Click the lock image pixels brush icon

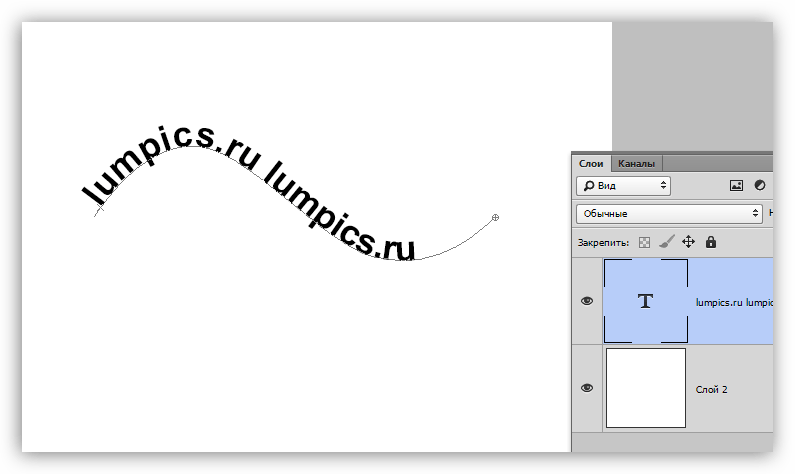click(666, 242)
